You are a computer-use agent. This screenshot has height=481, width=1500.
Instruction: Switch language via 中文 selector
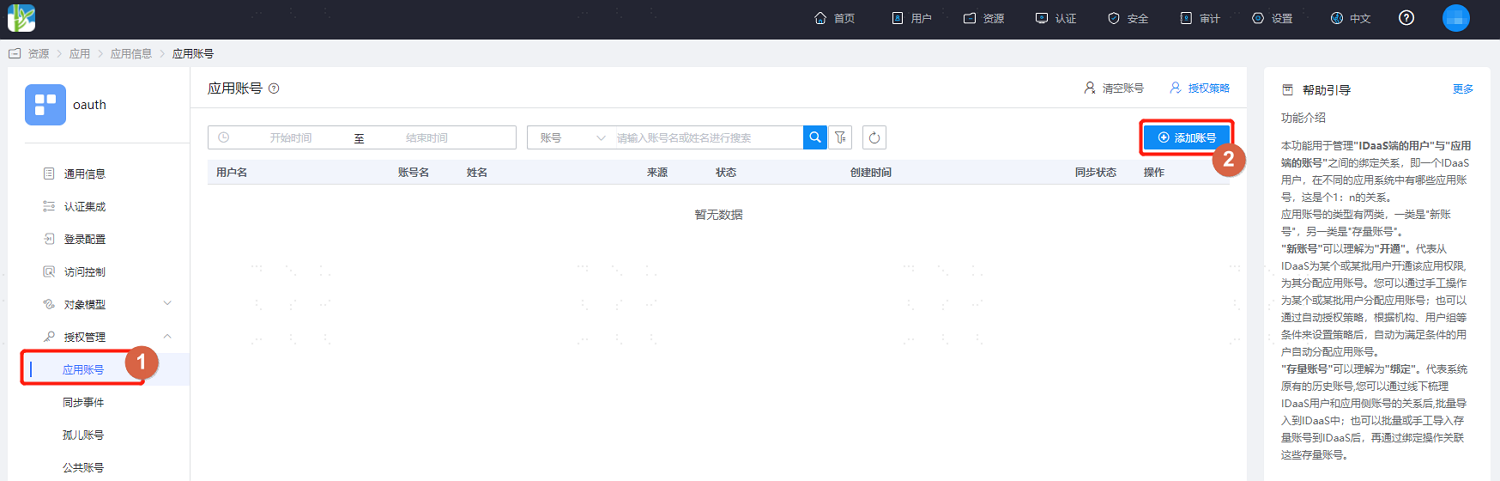pos(1350,18)
